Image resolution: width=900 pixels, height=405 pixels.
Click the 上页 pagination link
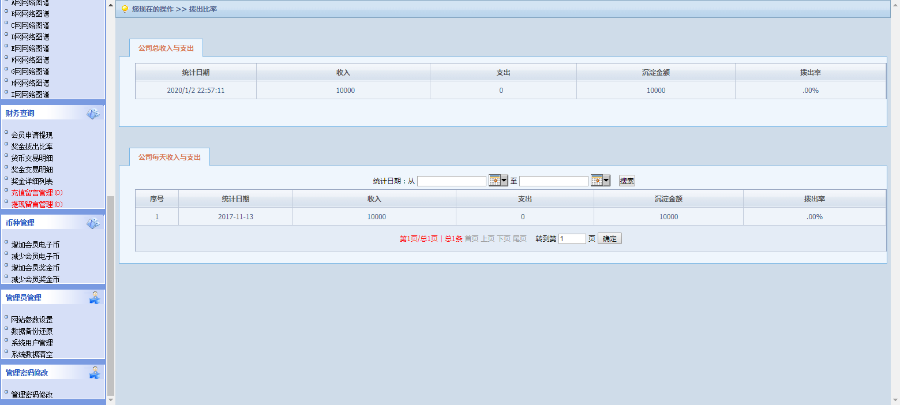[x=487, y=239]
